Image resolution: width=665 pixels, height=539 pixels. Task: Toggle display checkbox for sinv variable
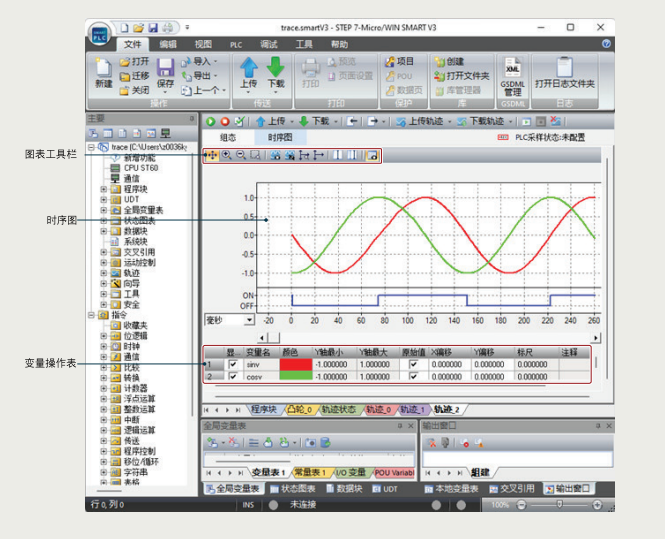tap(233, 364)
